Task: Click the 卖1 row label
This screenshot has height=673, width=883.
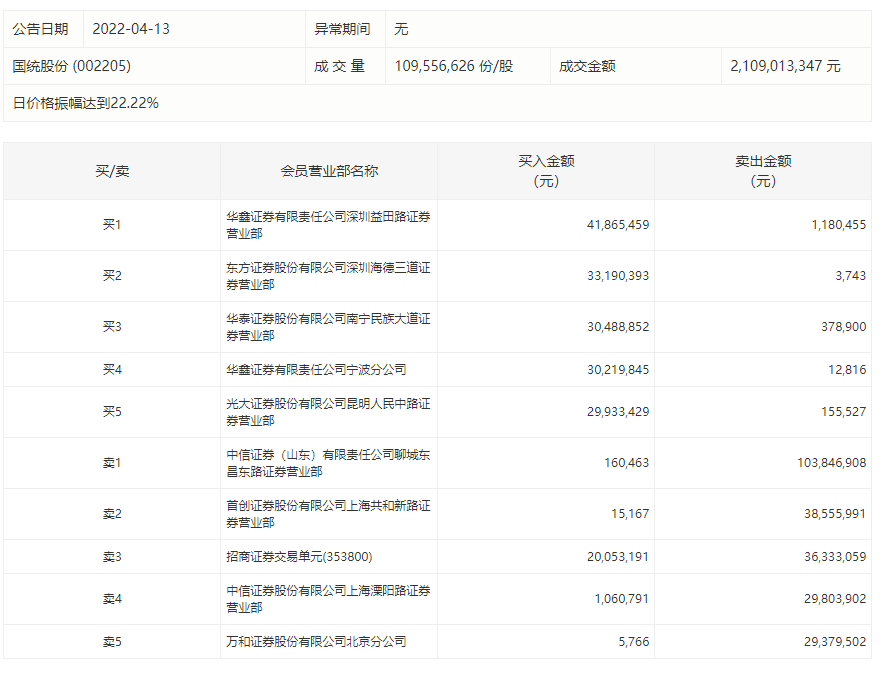Action: tap(111, 462)
